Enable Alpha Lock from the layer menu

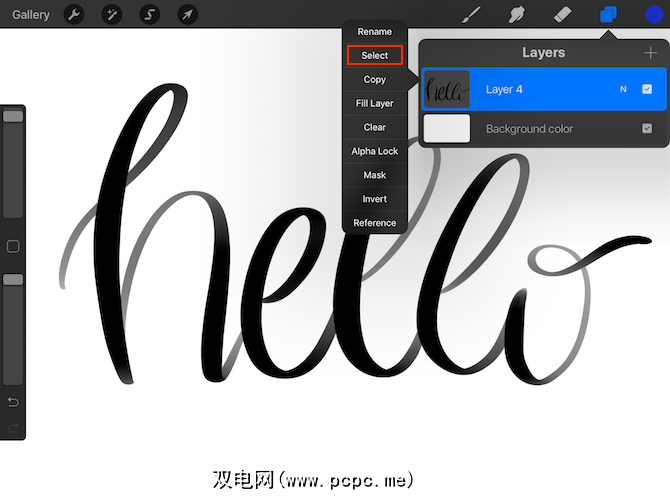pos(375,151)
